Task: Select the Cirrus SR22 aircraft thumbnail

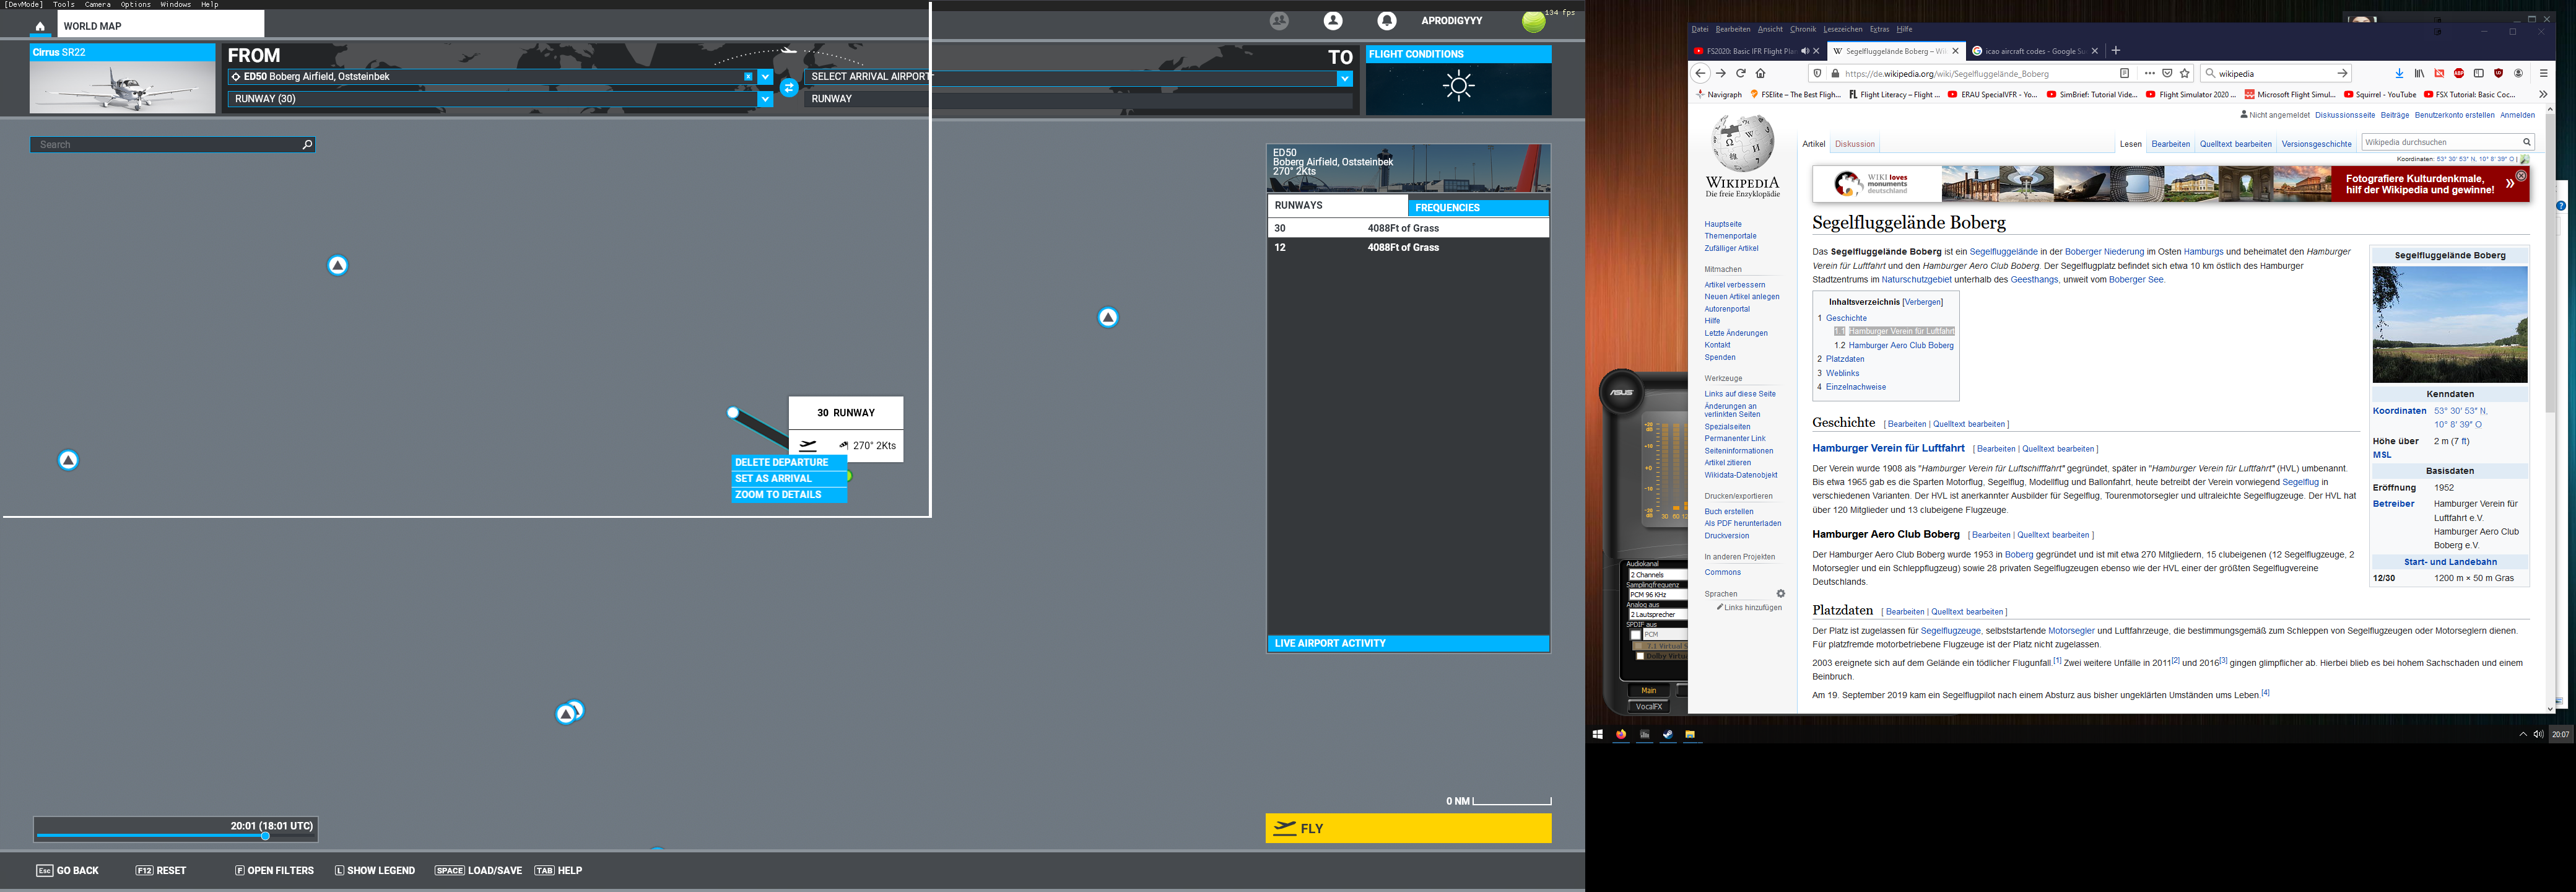Action: [x=122, y=79]
